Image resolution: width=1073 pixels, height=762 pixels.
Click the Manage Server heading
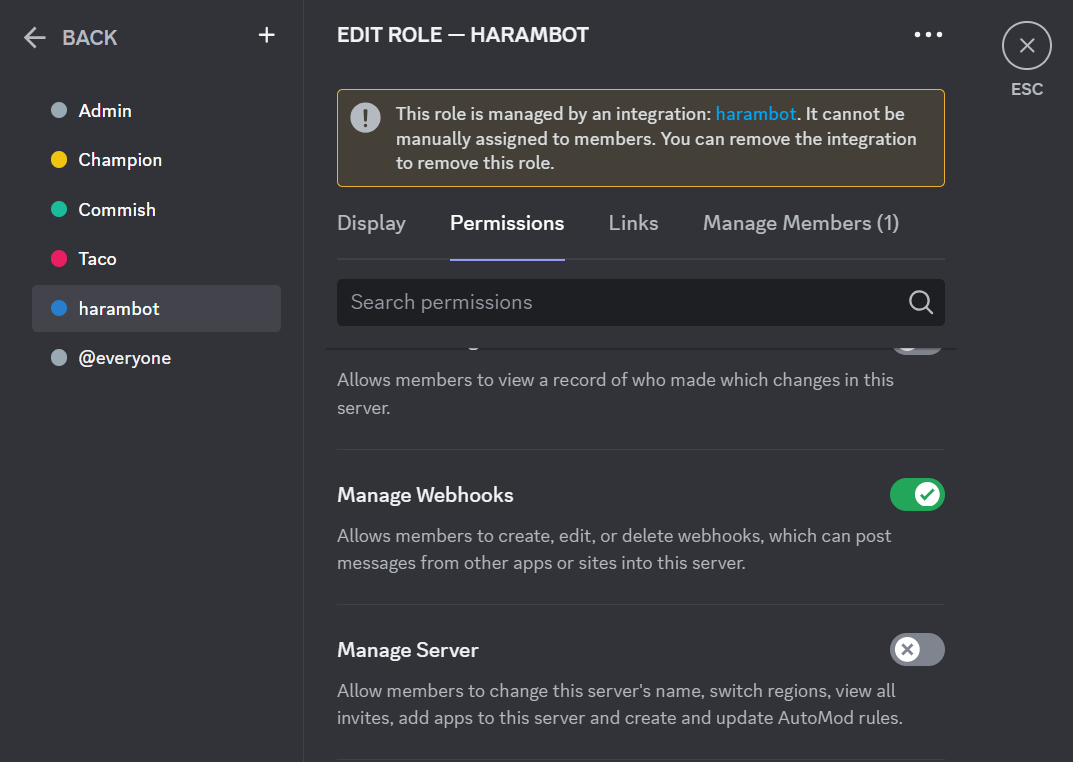tap(408, 649)
